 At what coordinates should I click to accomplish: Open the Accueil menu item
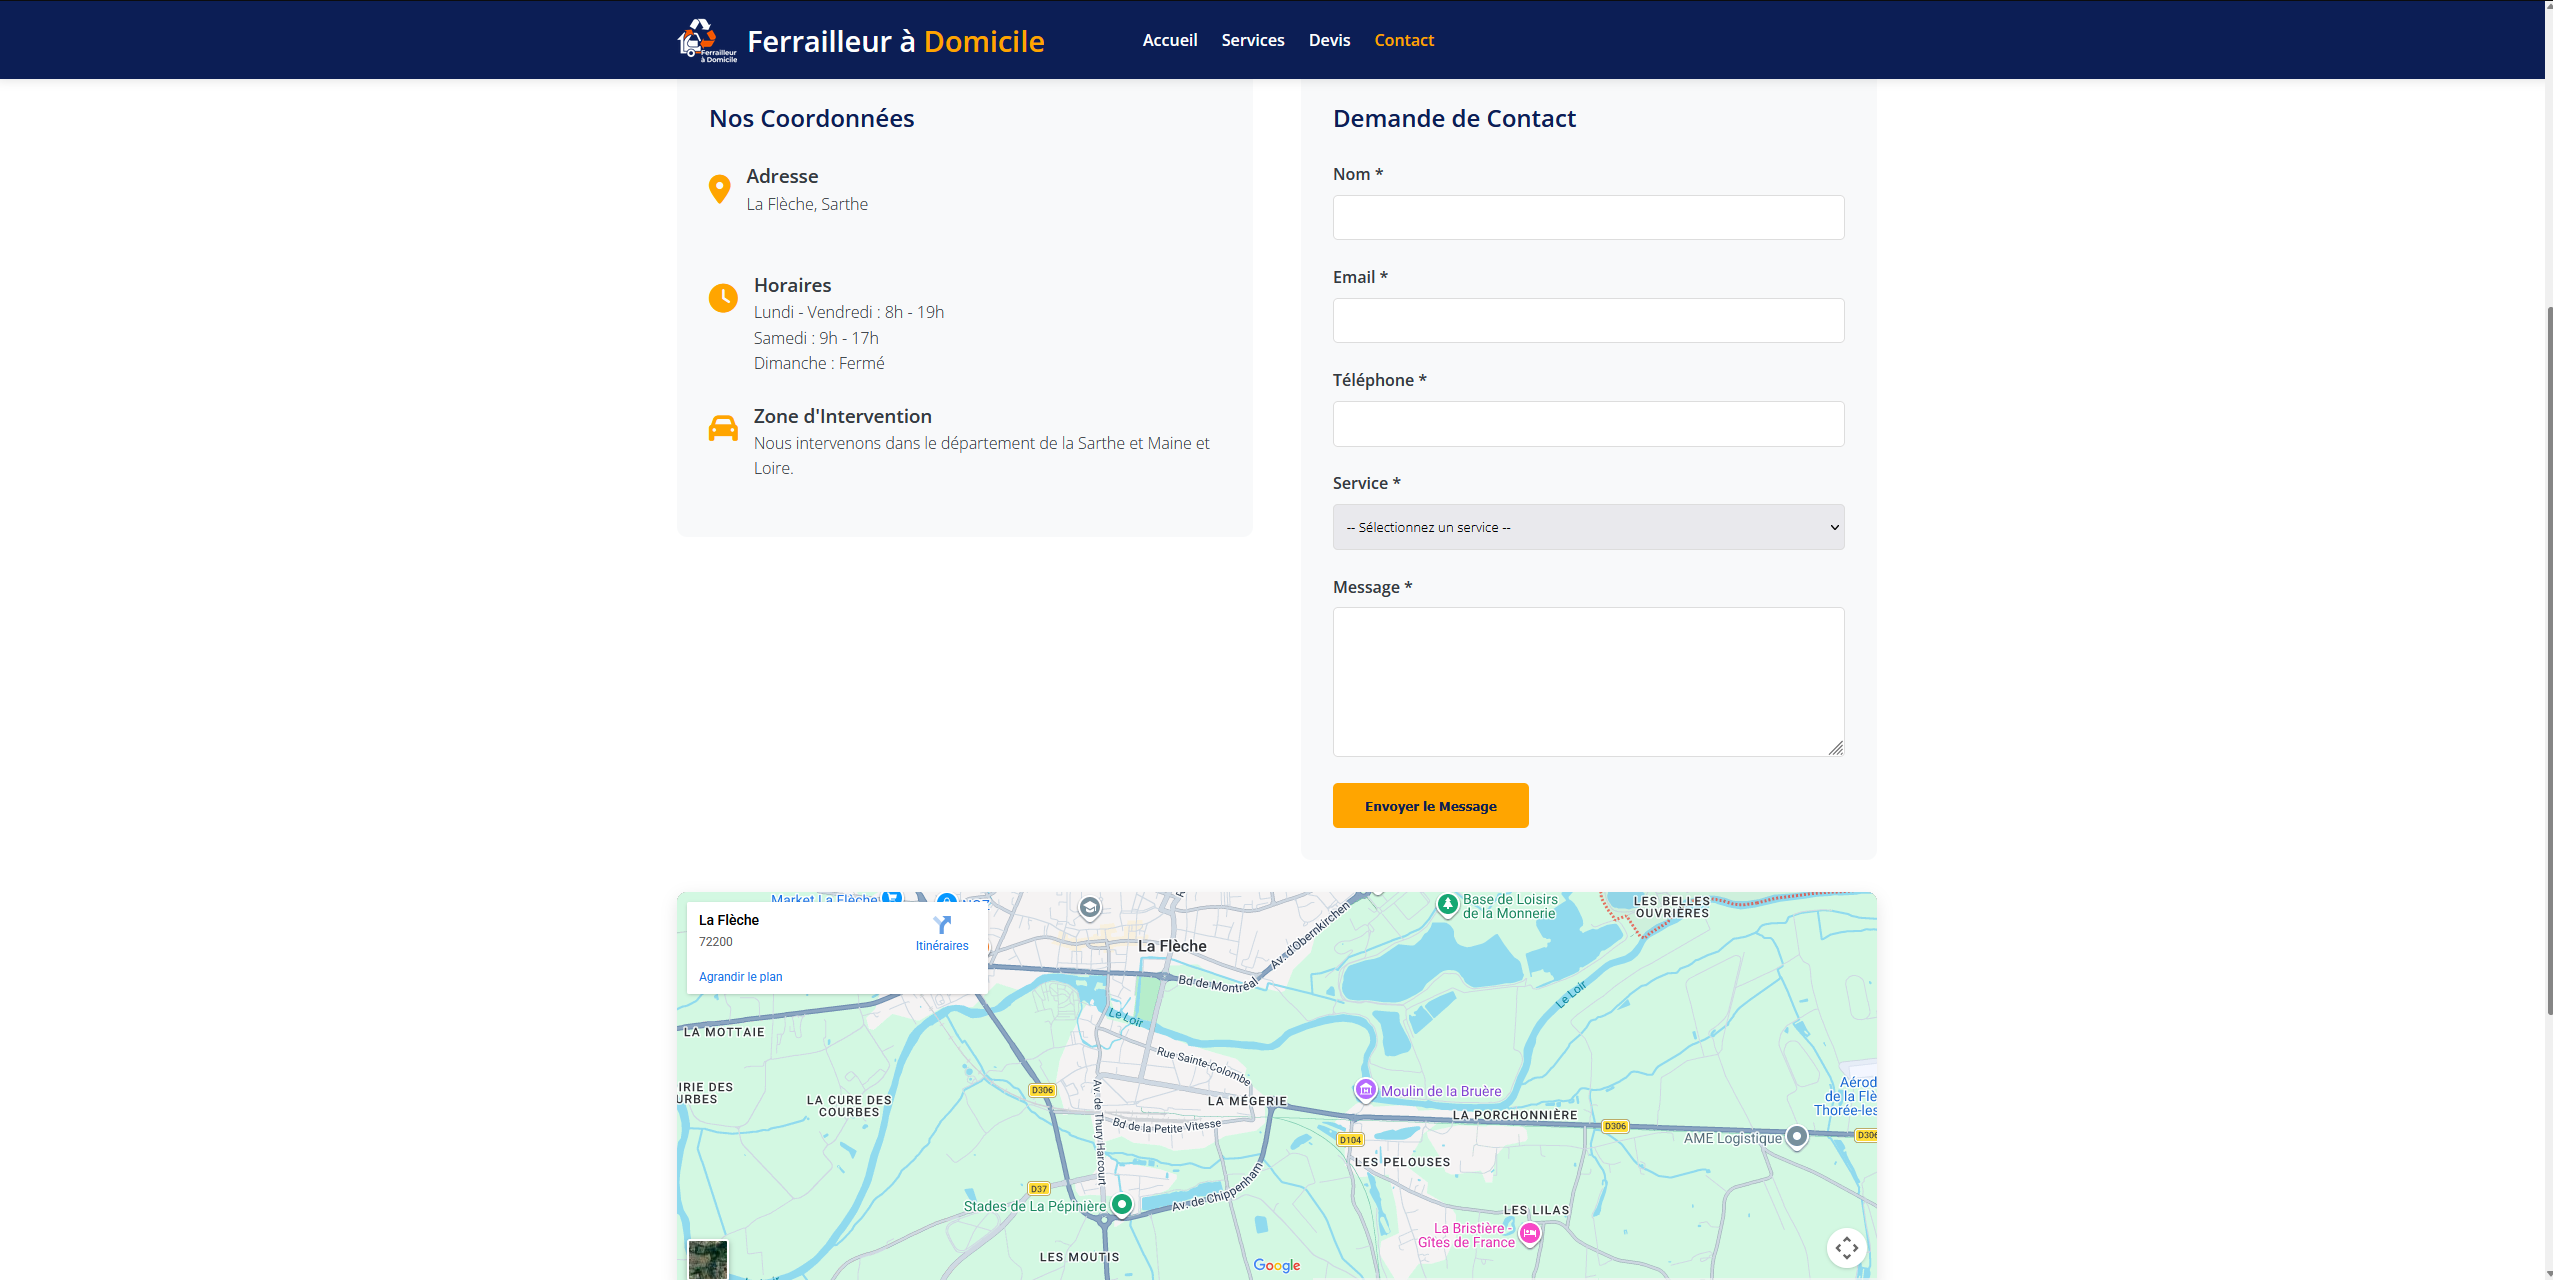[x=1169, y=40]
